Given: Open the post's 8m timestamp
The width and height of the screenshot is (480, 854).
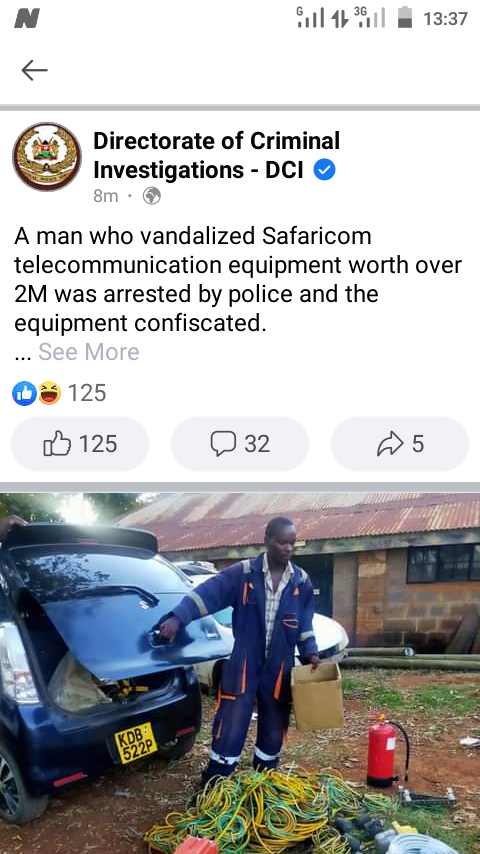Looking at the screenshot, I should coord(106,196).
